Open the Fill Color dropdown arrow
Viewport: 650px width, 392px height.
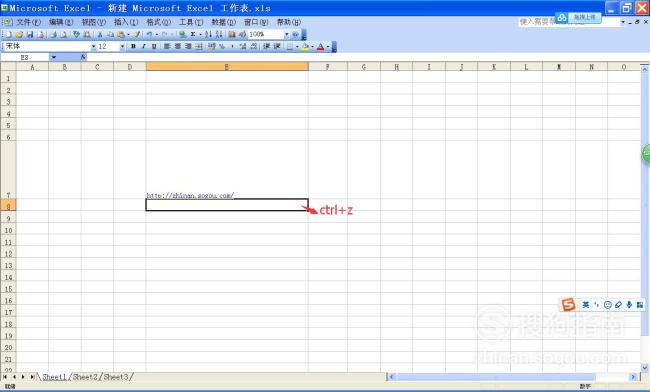click(312, 46)
